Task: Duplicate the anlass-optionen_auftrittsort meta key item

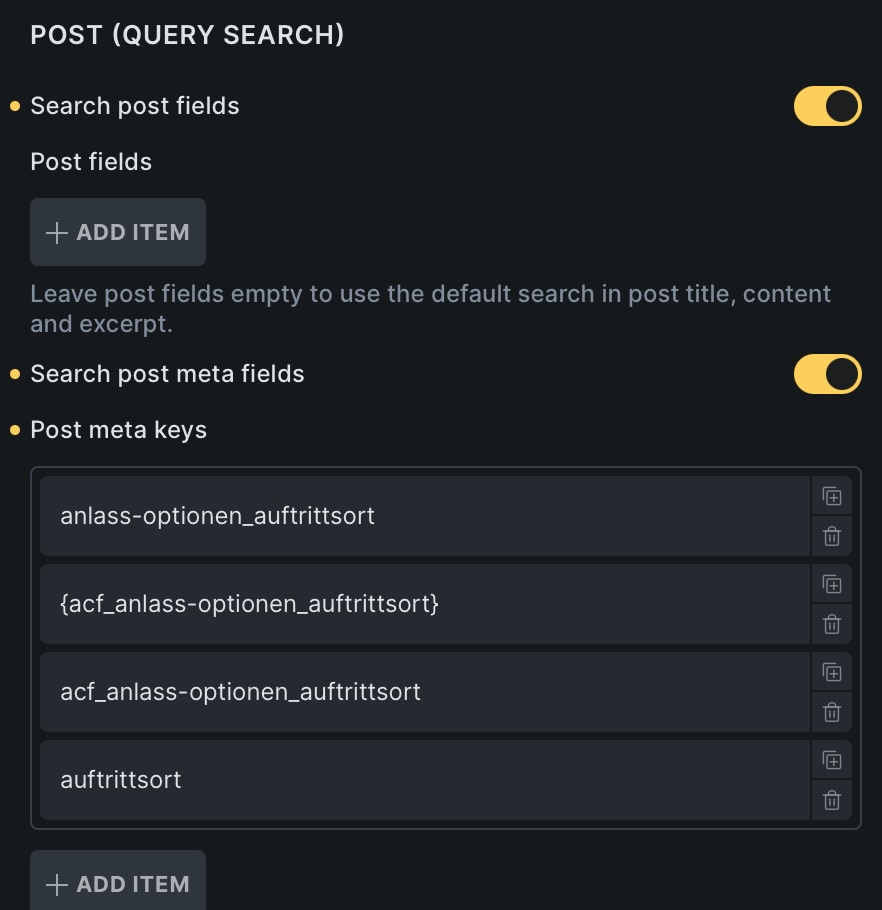Action: click(831, 496)
